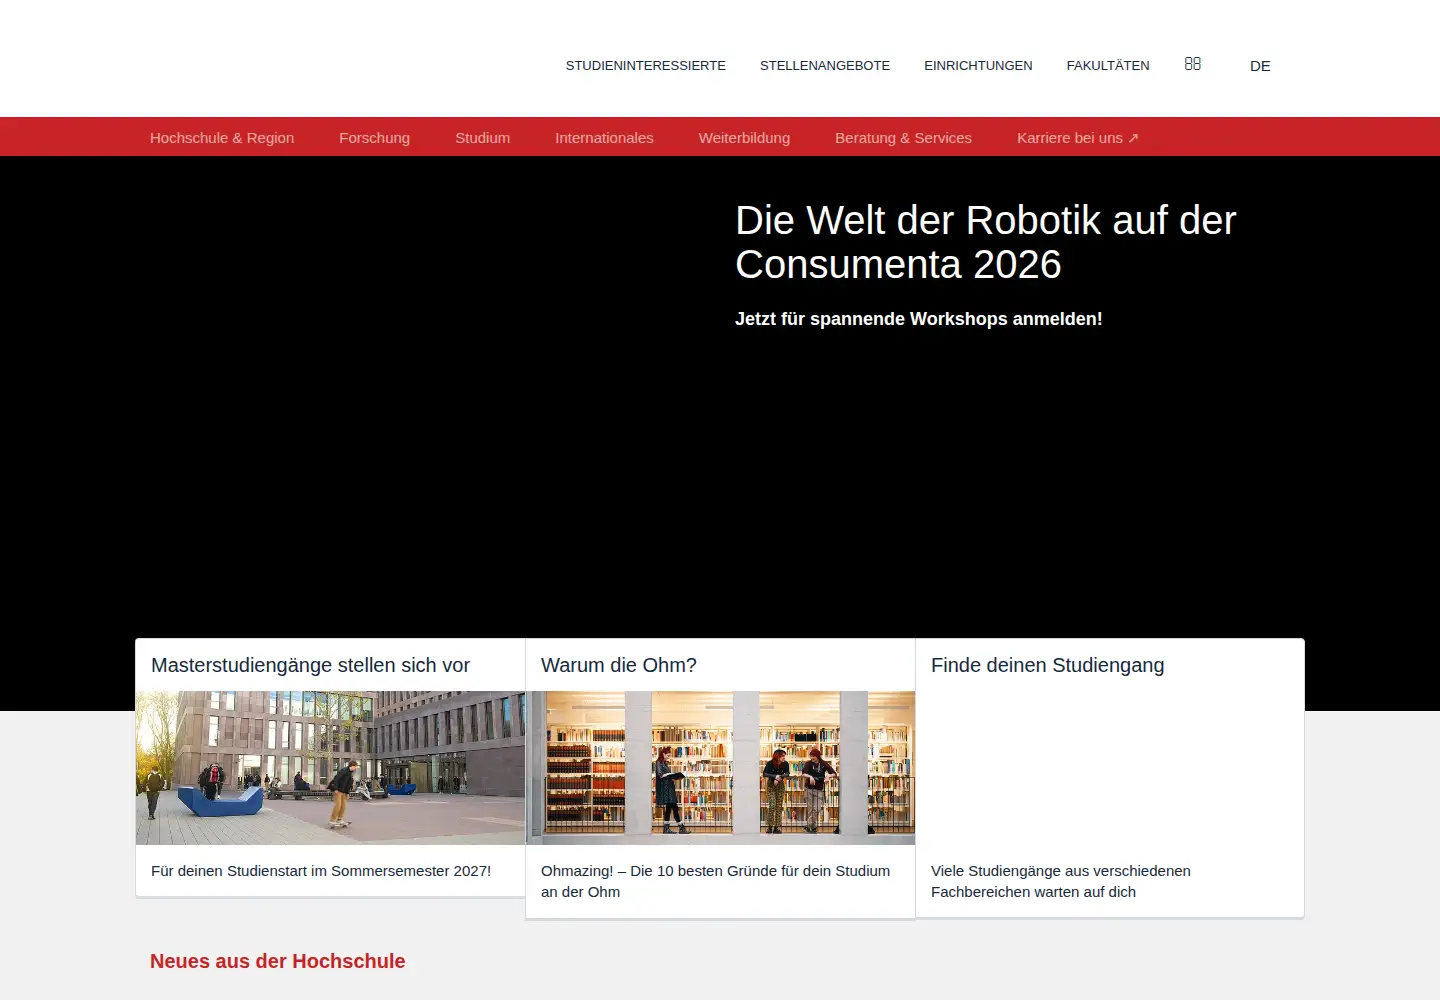Image resolution: width=1440 pixels, height=1000 pixels.
Task: Click the campus skateboarder photo thumbnail
Action: 330,768
